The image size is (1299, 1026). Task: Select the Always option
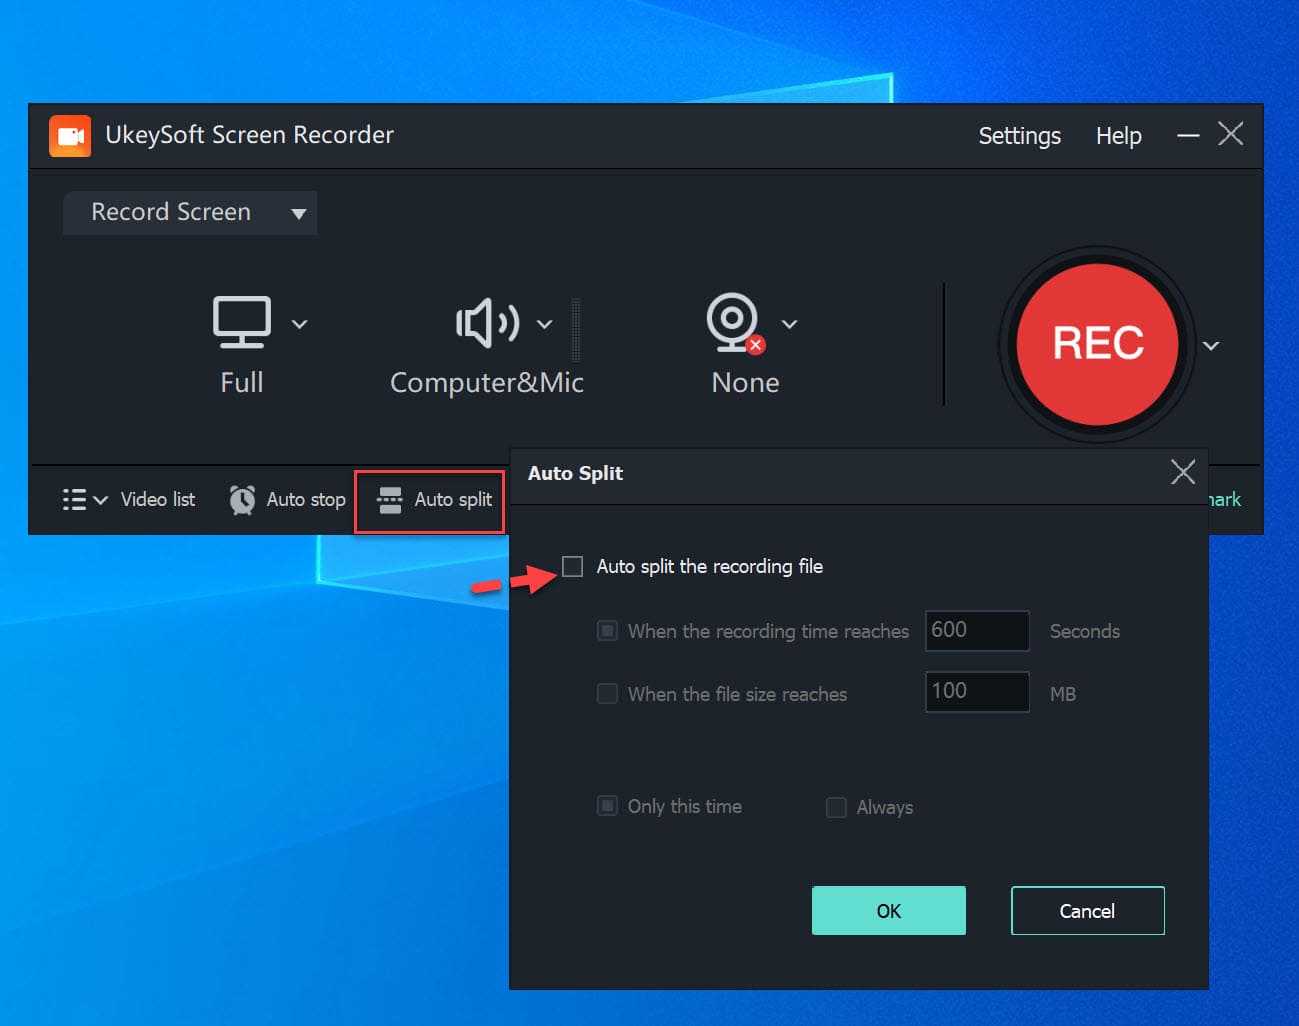[836, 807]
